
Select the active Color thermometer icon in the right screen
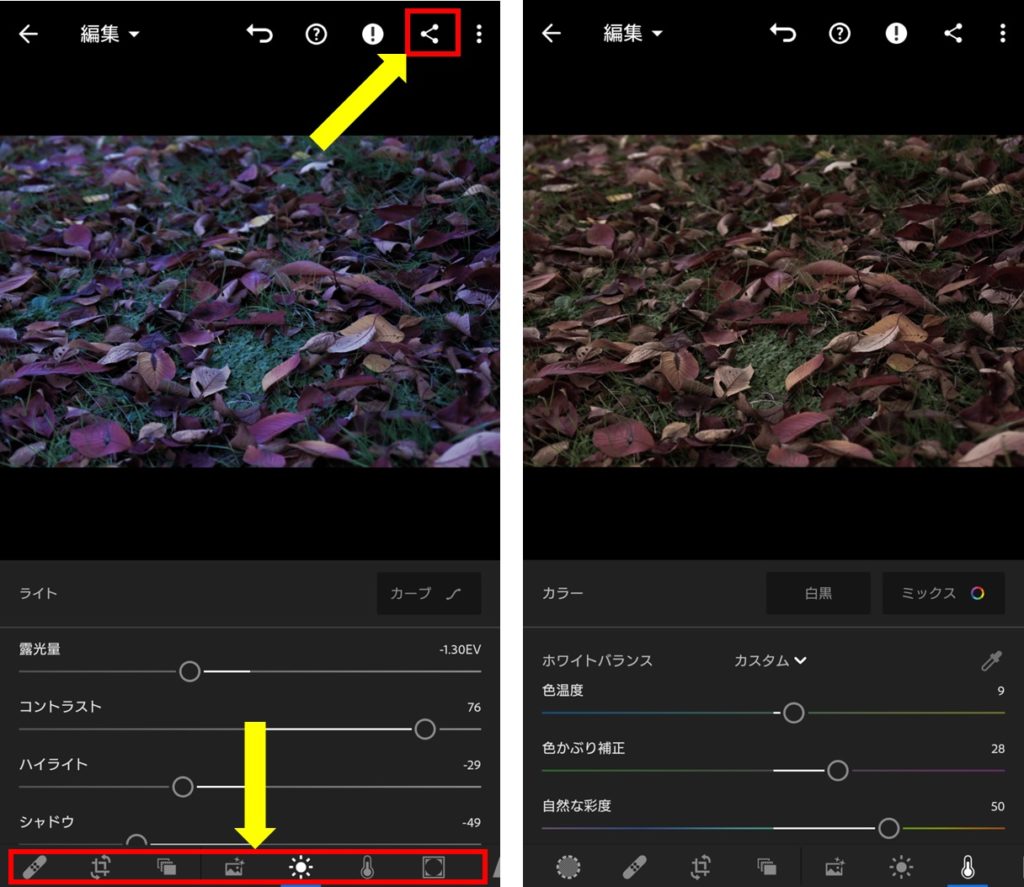tap(968, 867)
